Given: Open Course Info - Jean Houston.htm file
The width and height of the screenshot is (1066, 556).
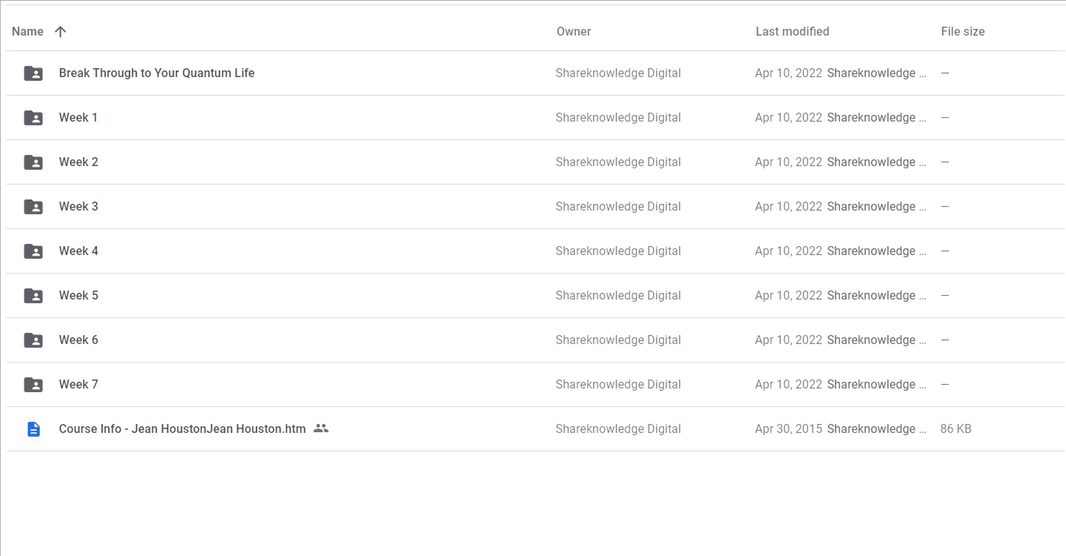Looking at the screenshot, I should coord(182,429).
